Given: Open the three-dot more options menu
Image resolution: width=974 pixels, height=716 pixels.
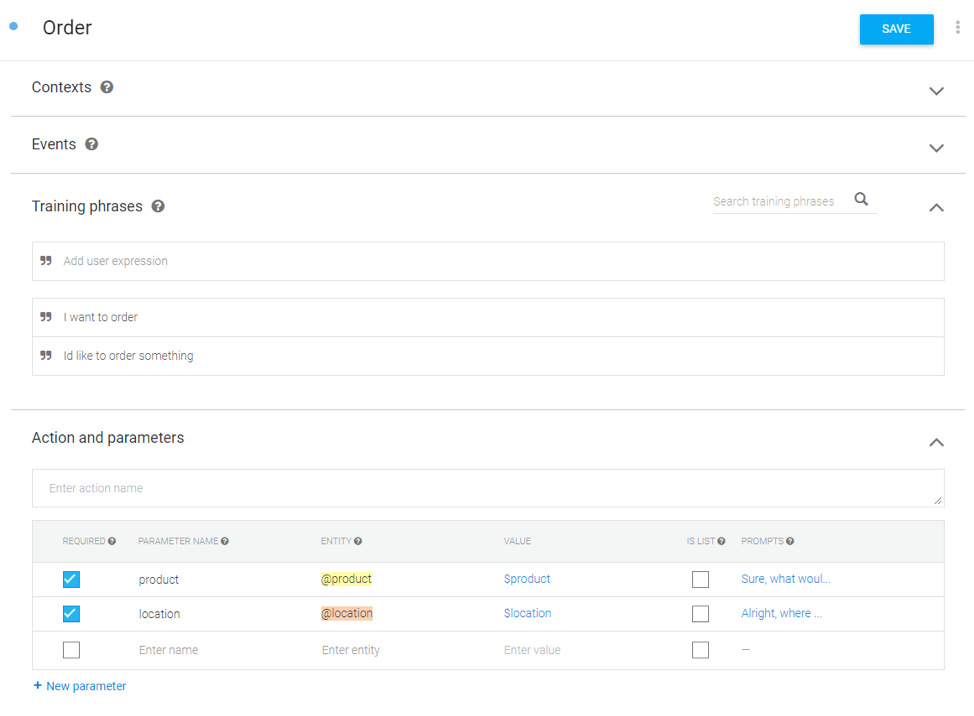Looking at the screenshot, I should [x=957, y=27].
